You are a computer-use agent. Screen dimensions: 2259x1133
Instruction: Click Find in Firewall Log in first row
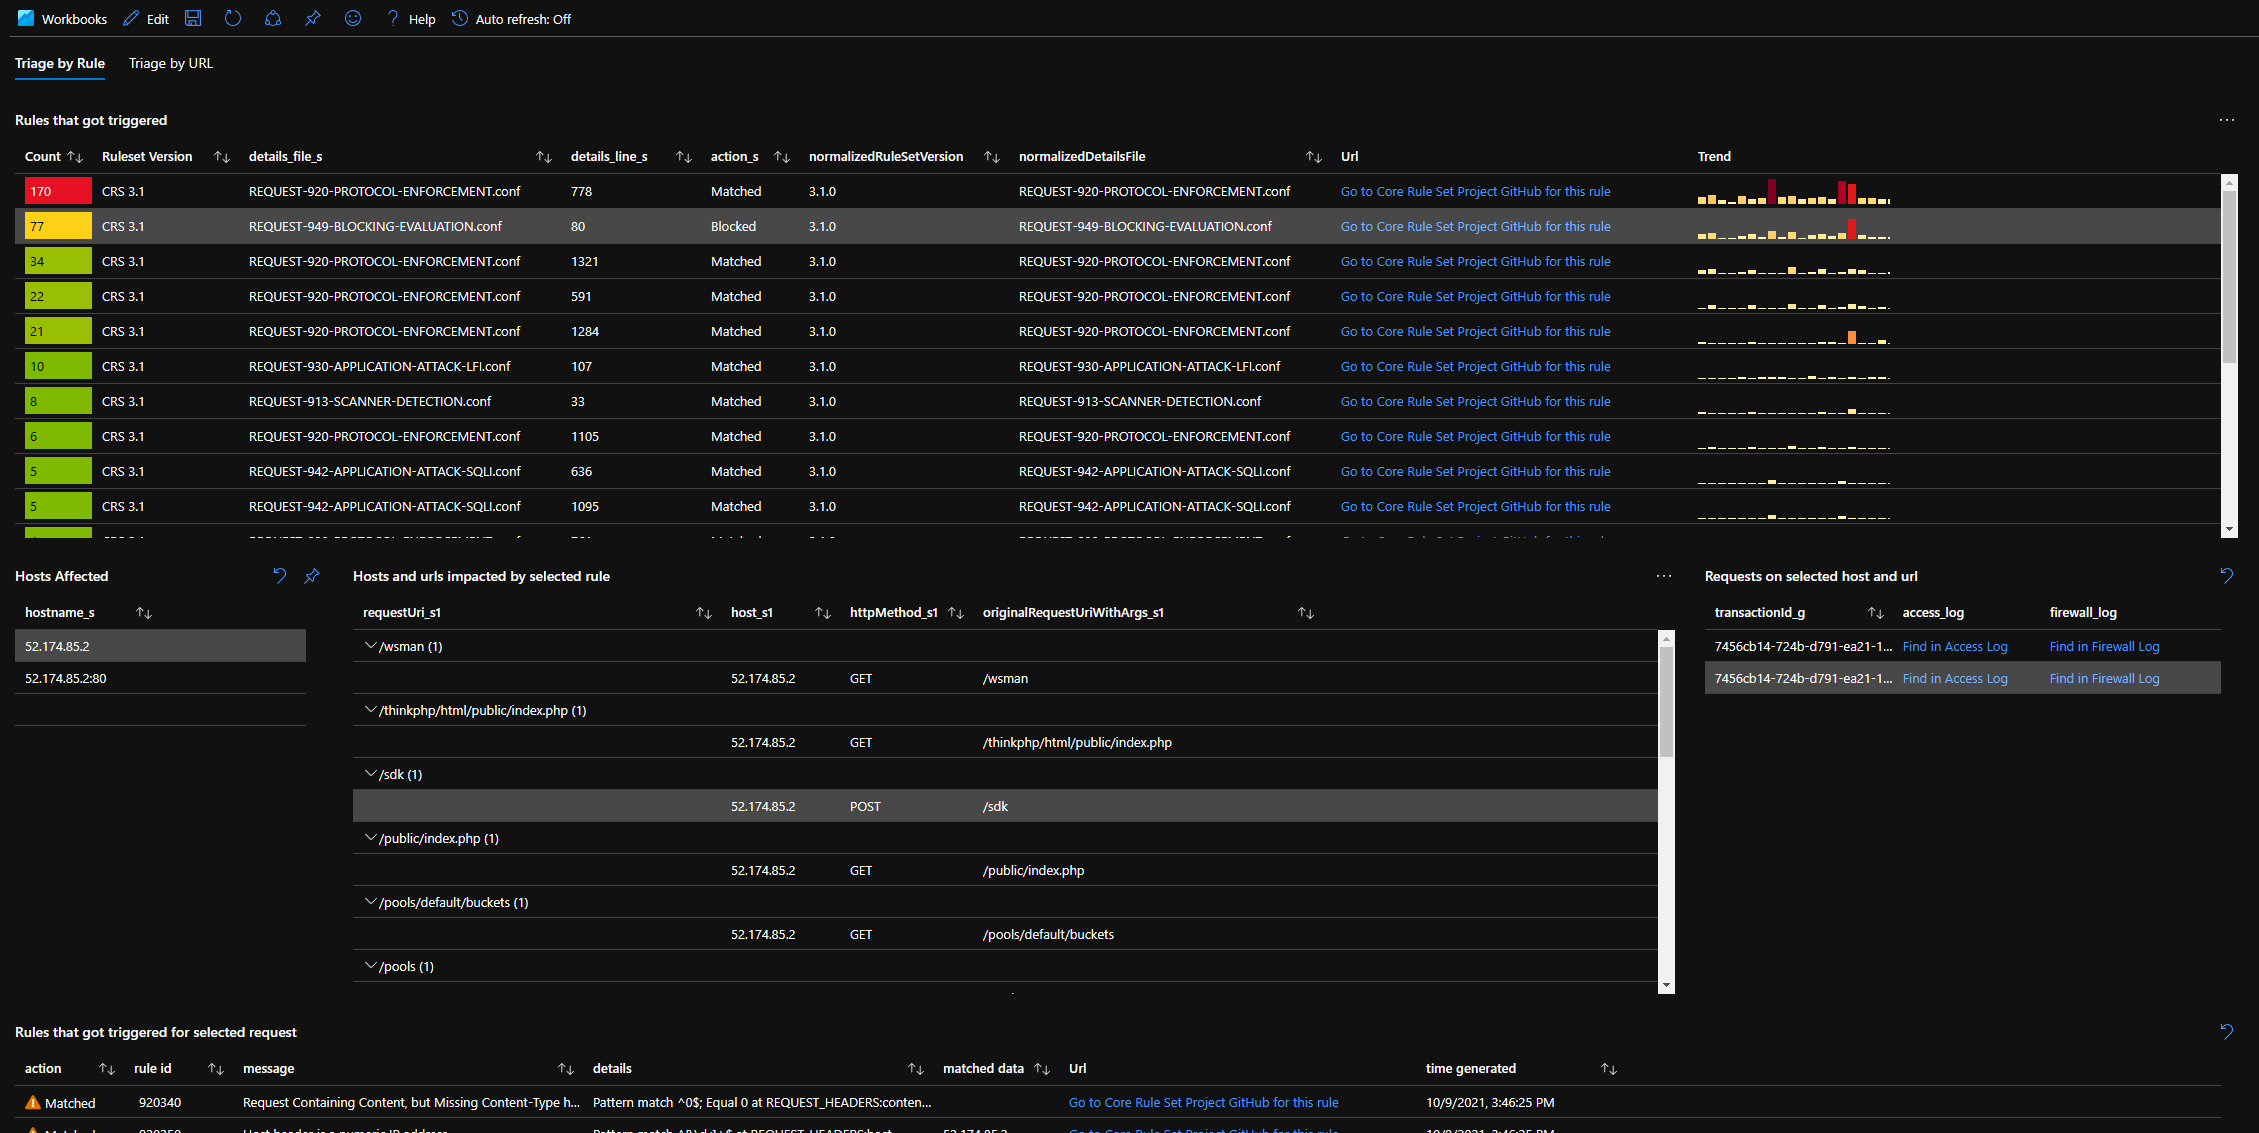point(2104,647)
